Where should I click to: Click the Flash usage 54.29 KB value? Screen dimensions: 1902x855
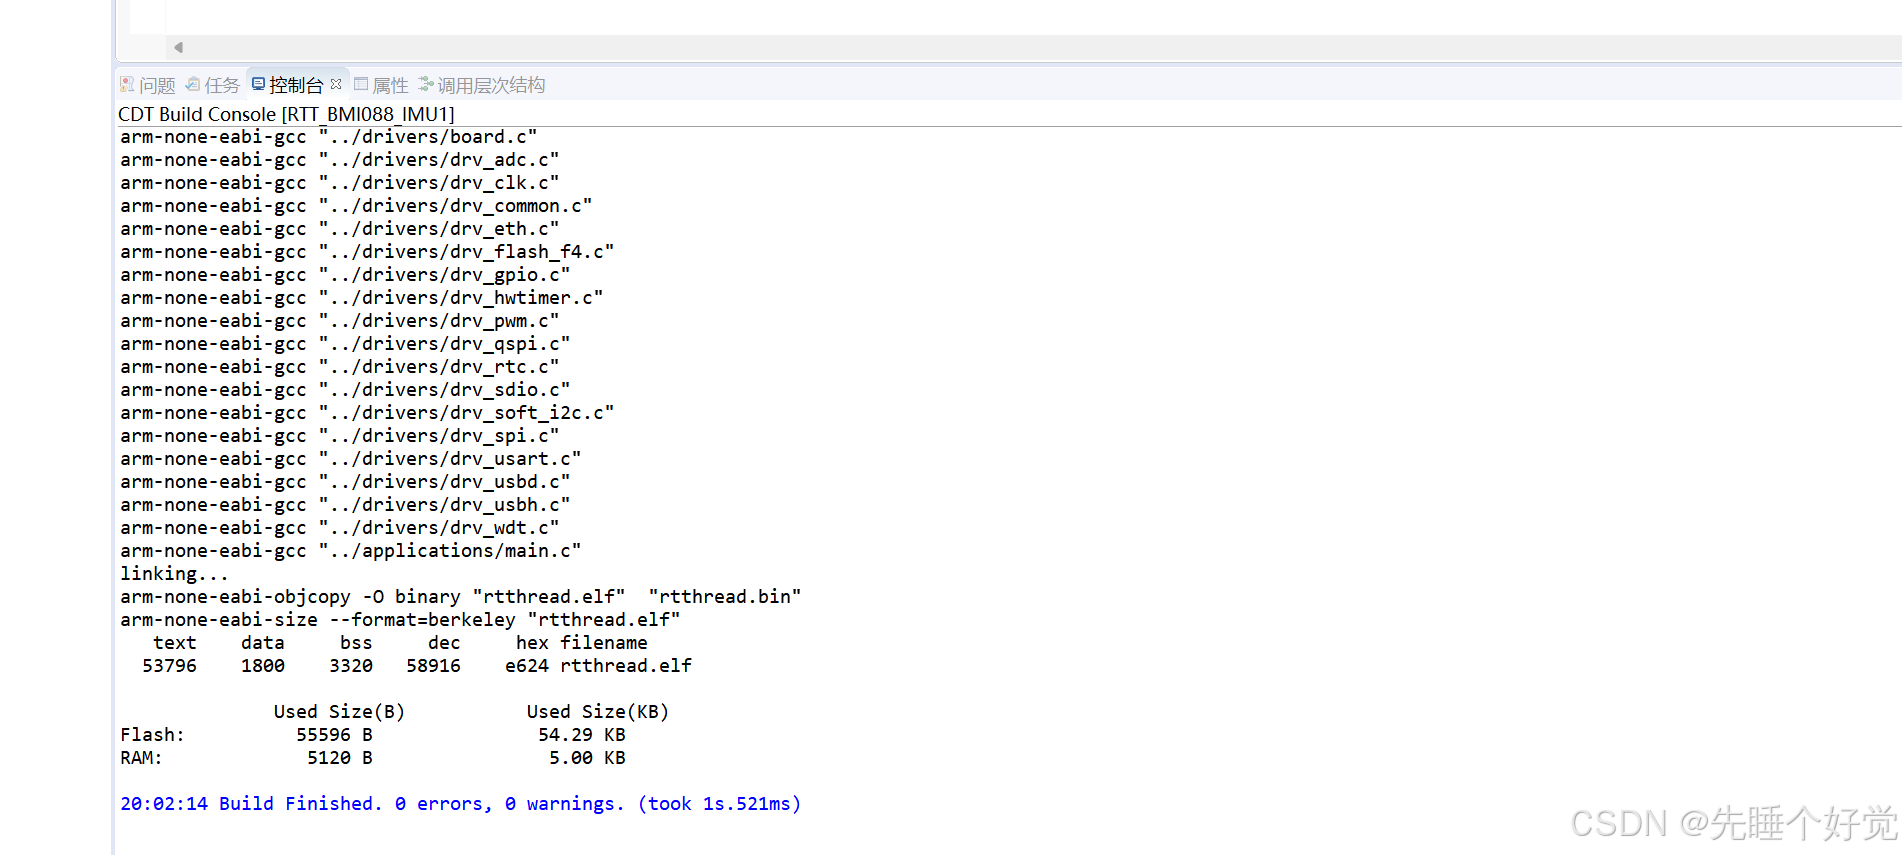tap(581, 735)
